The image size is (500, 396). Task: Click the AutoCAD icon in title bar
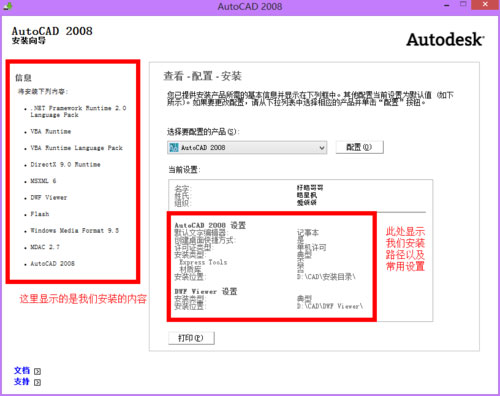coord(8,6)
